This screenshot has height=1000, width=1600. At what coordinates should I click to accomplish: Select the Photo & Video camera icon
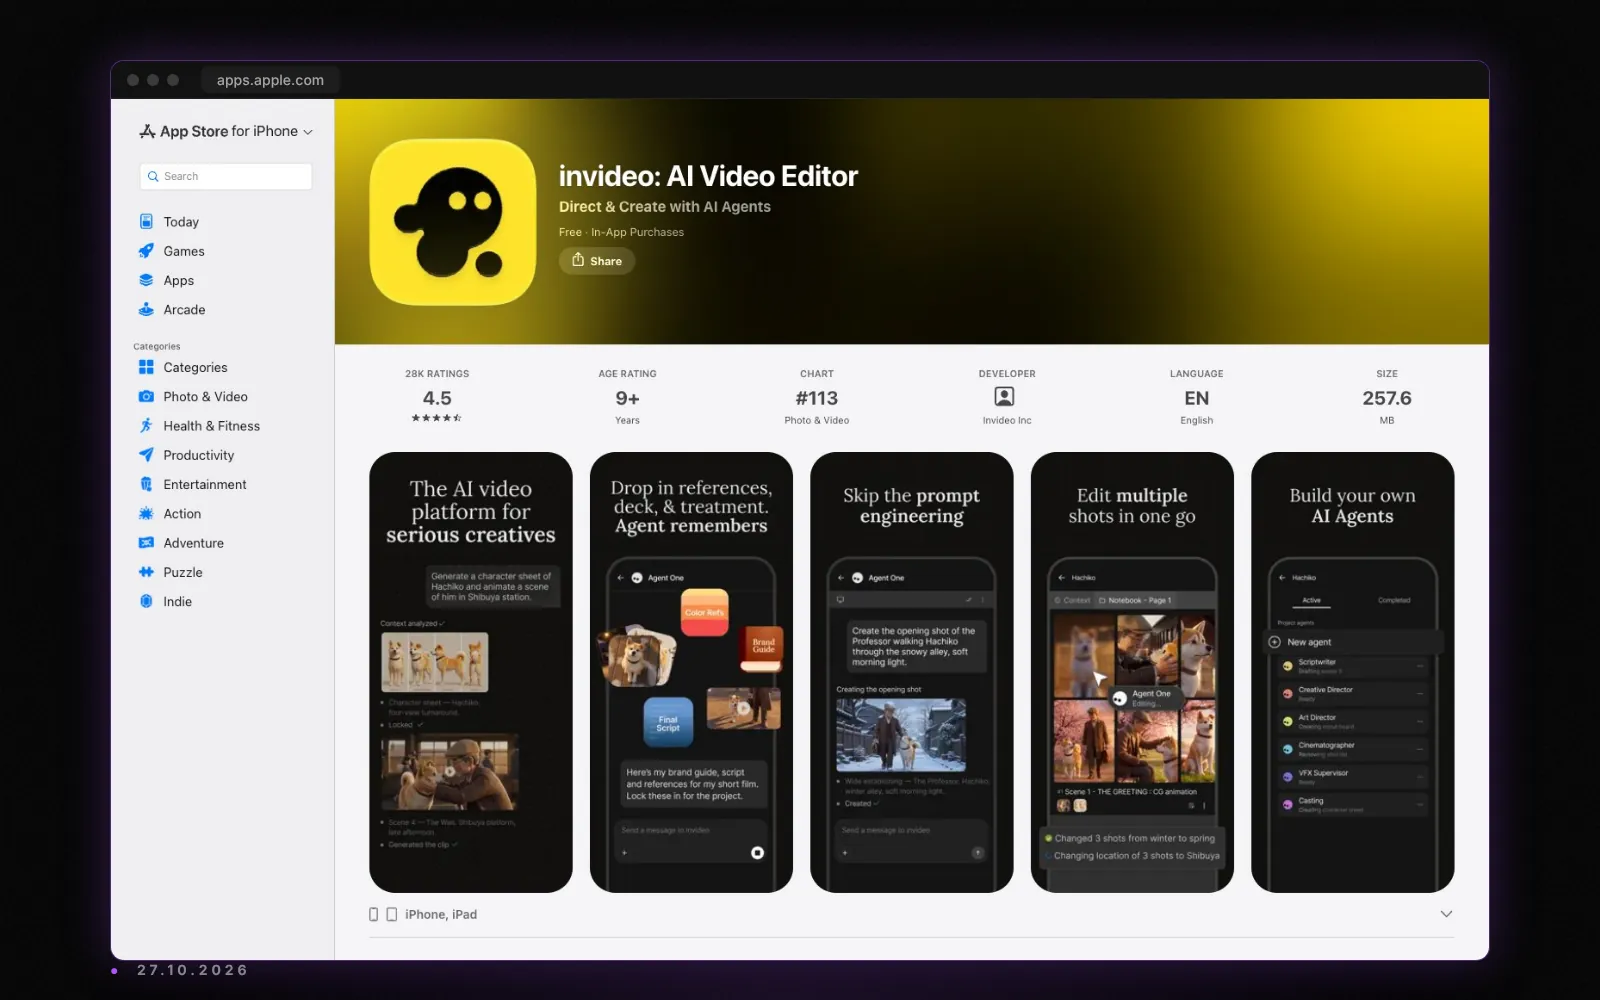coord(146,396)
